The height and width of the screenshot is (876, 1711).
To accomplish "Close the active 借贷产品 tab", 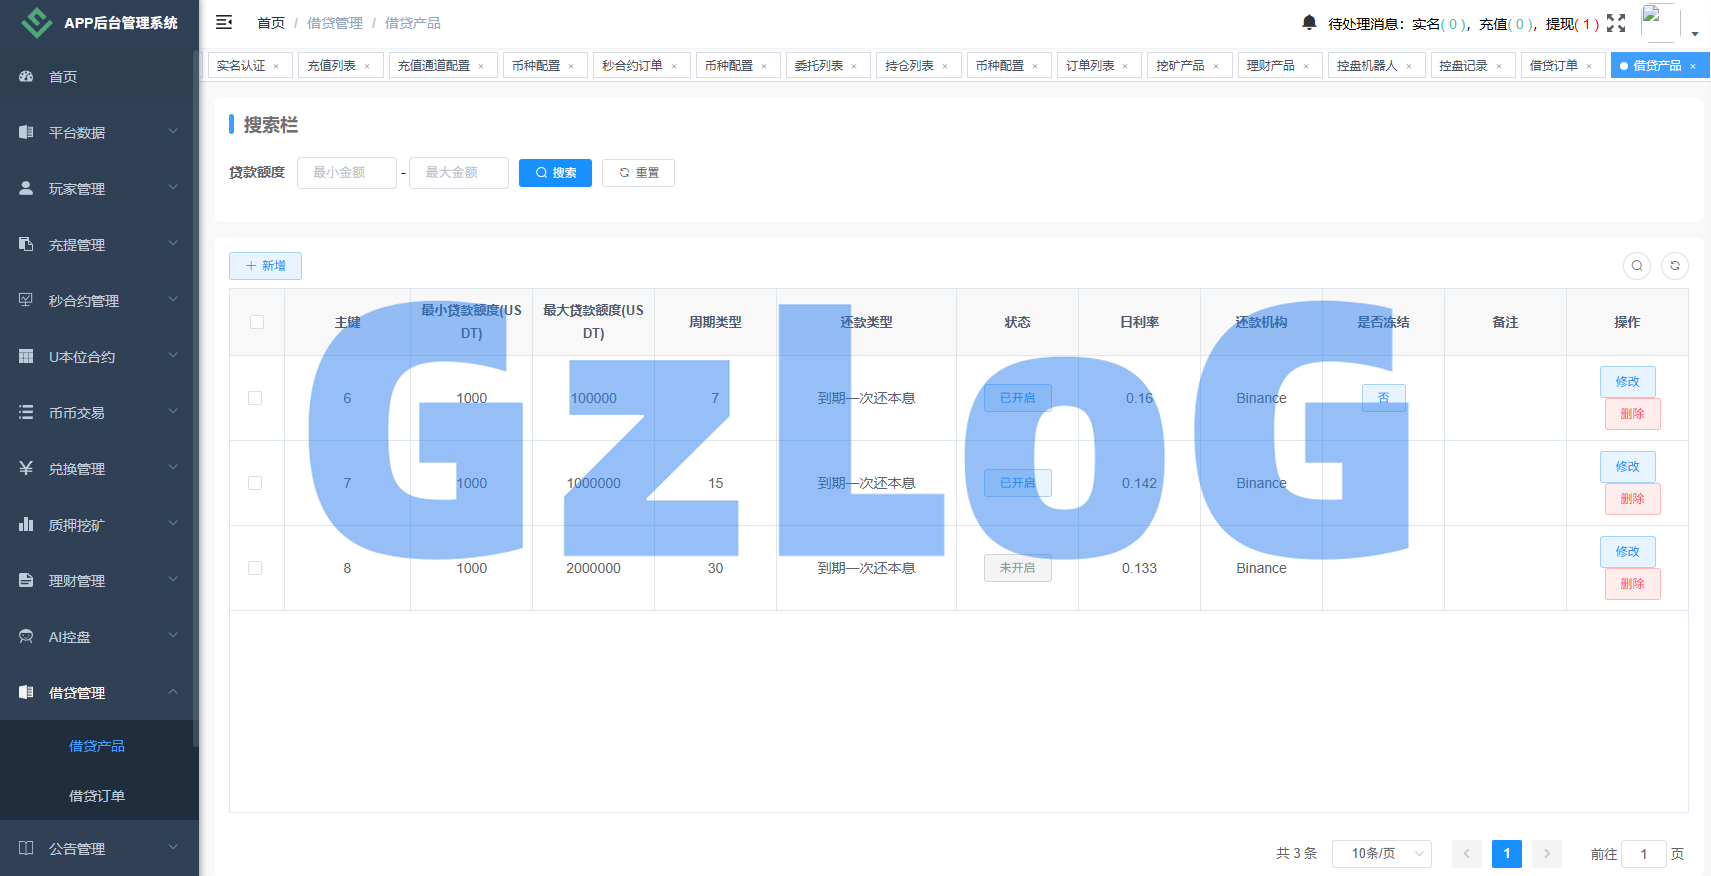I will click(1693, 66).
